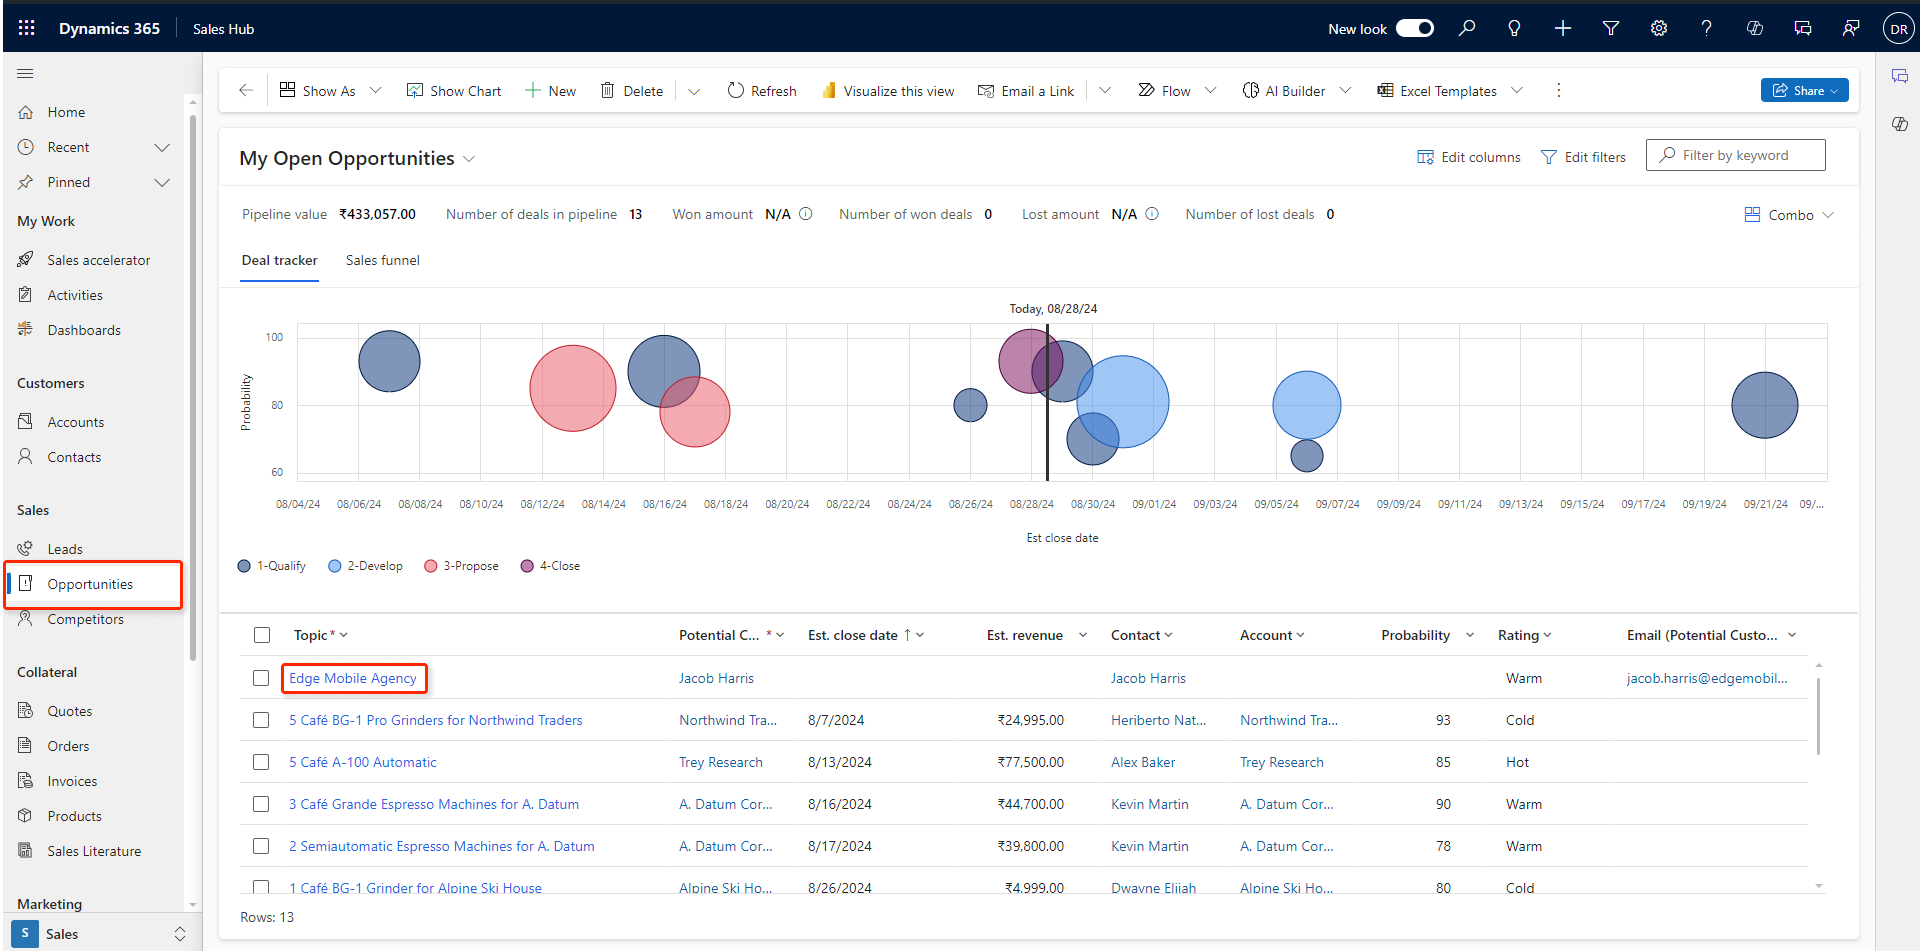Click the DR user profile avatar
Viewport: 1920px width, 951px height.
click(x=1898, y=29)
